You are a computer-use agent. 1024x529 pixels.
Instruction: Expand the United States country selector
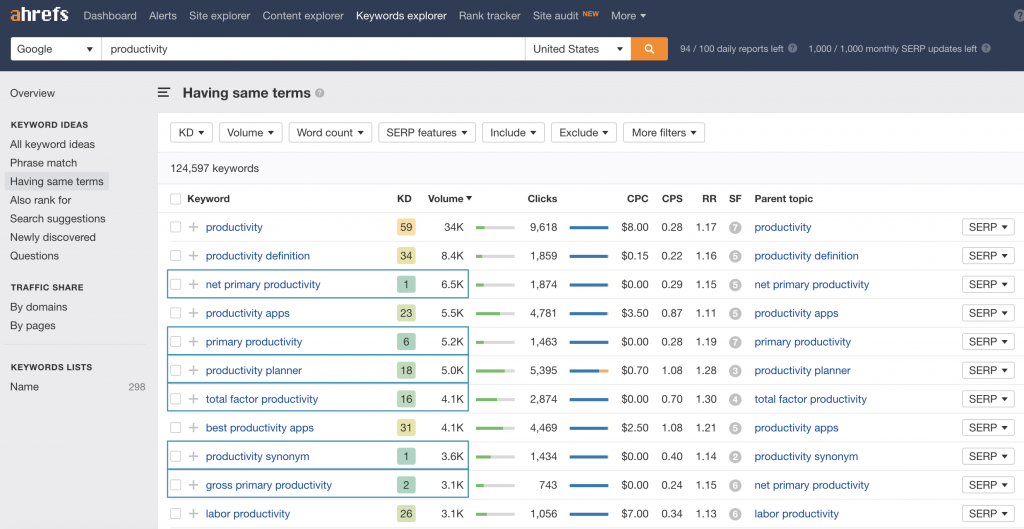(577, 49)
